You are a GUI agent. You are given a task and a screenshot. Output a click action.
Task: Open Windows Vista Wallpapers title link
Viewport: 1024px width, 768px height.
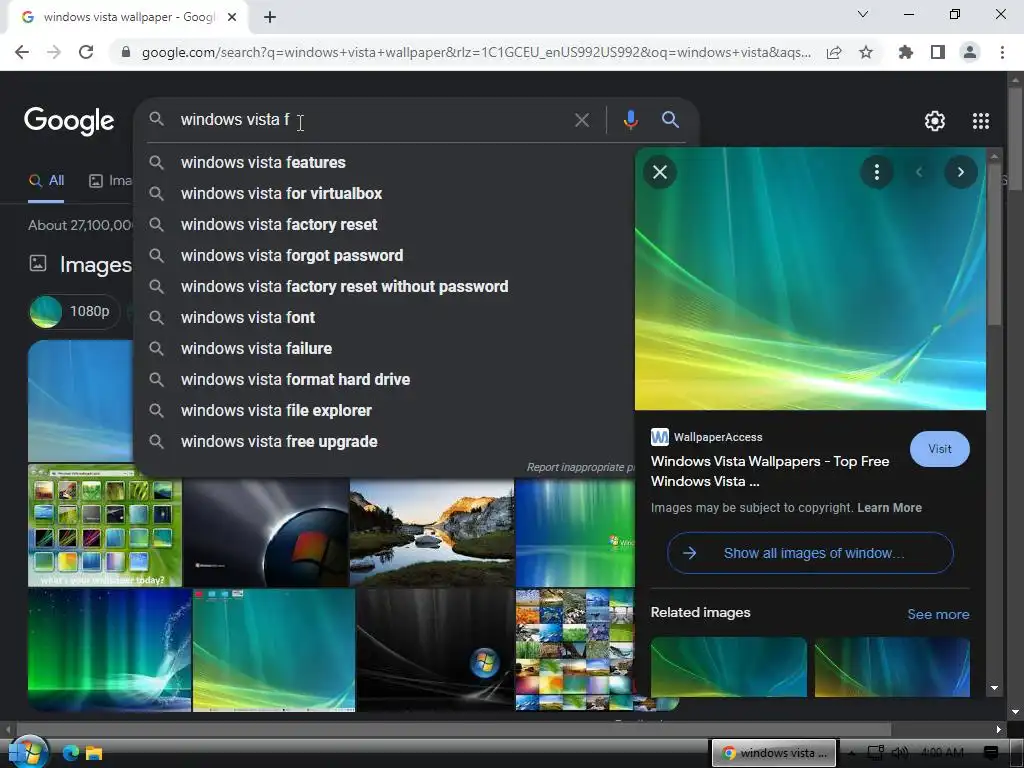click(x=770, y=471)
